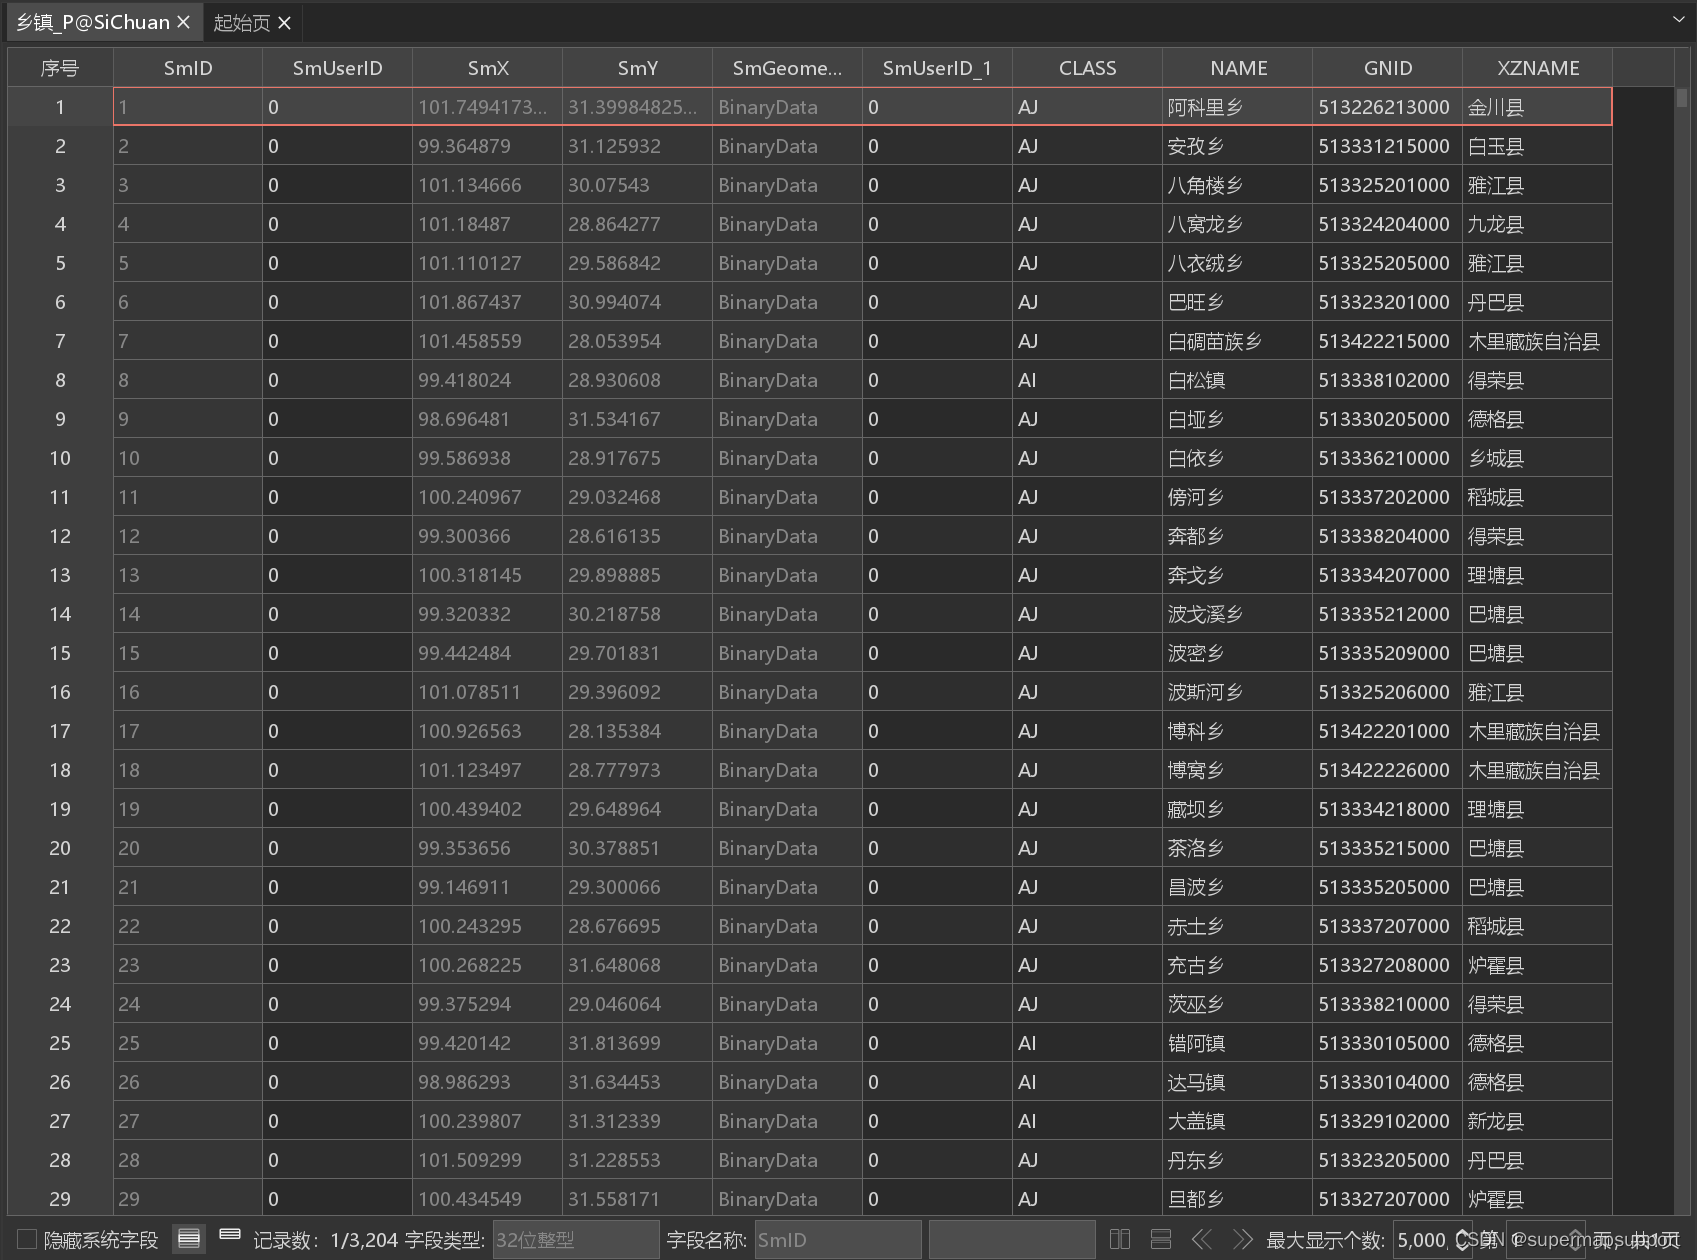Click the stacked rows layout icon in status bar
1697x1260 pixels.
(1161, 1239)
